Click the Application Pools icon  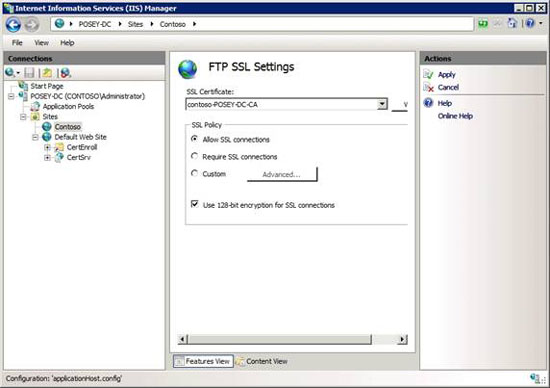click(x=35, y=106)
